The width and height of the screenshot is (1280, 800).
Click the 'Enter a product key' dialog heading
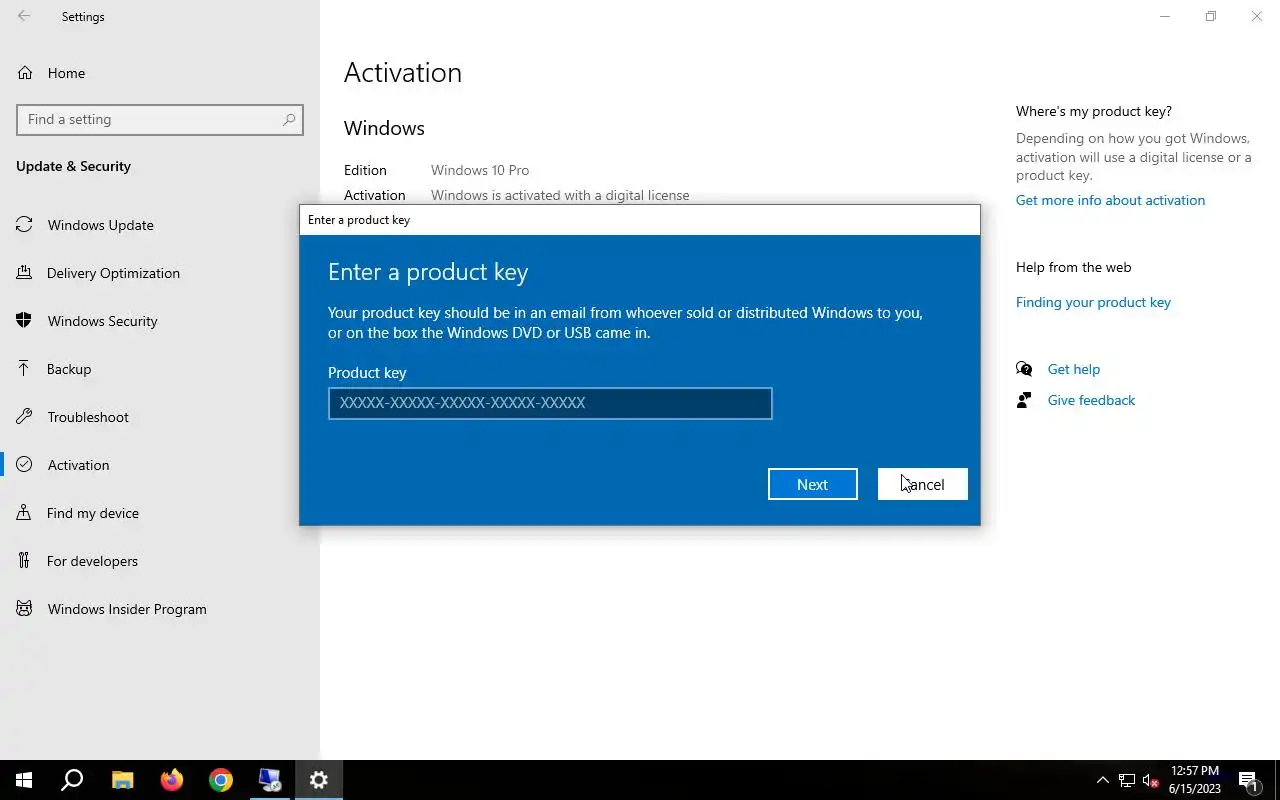pos(428,272)
